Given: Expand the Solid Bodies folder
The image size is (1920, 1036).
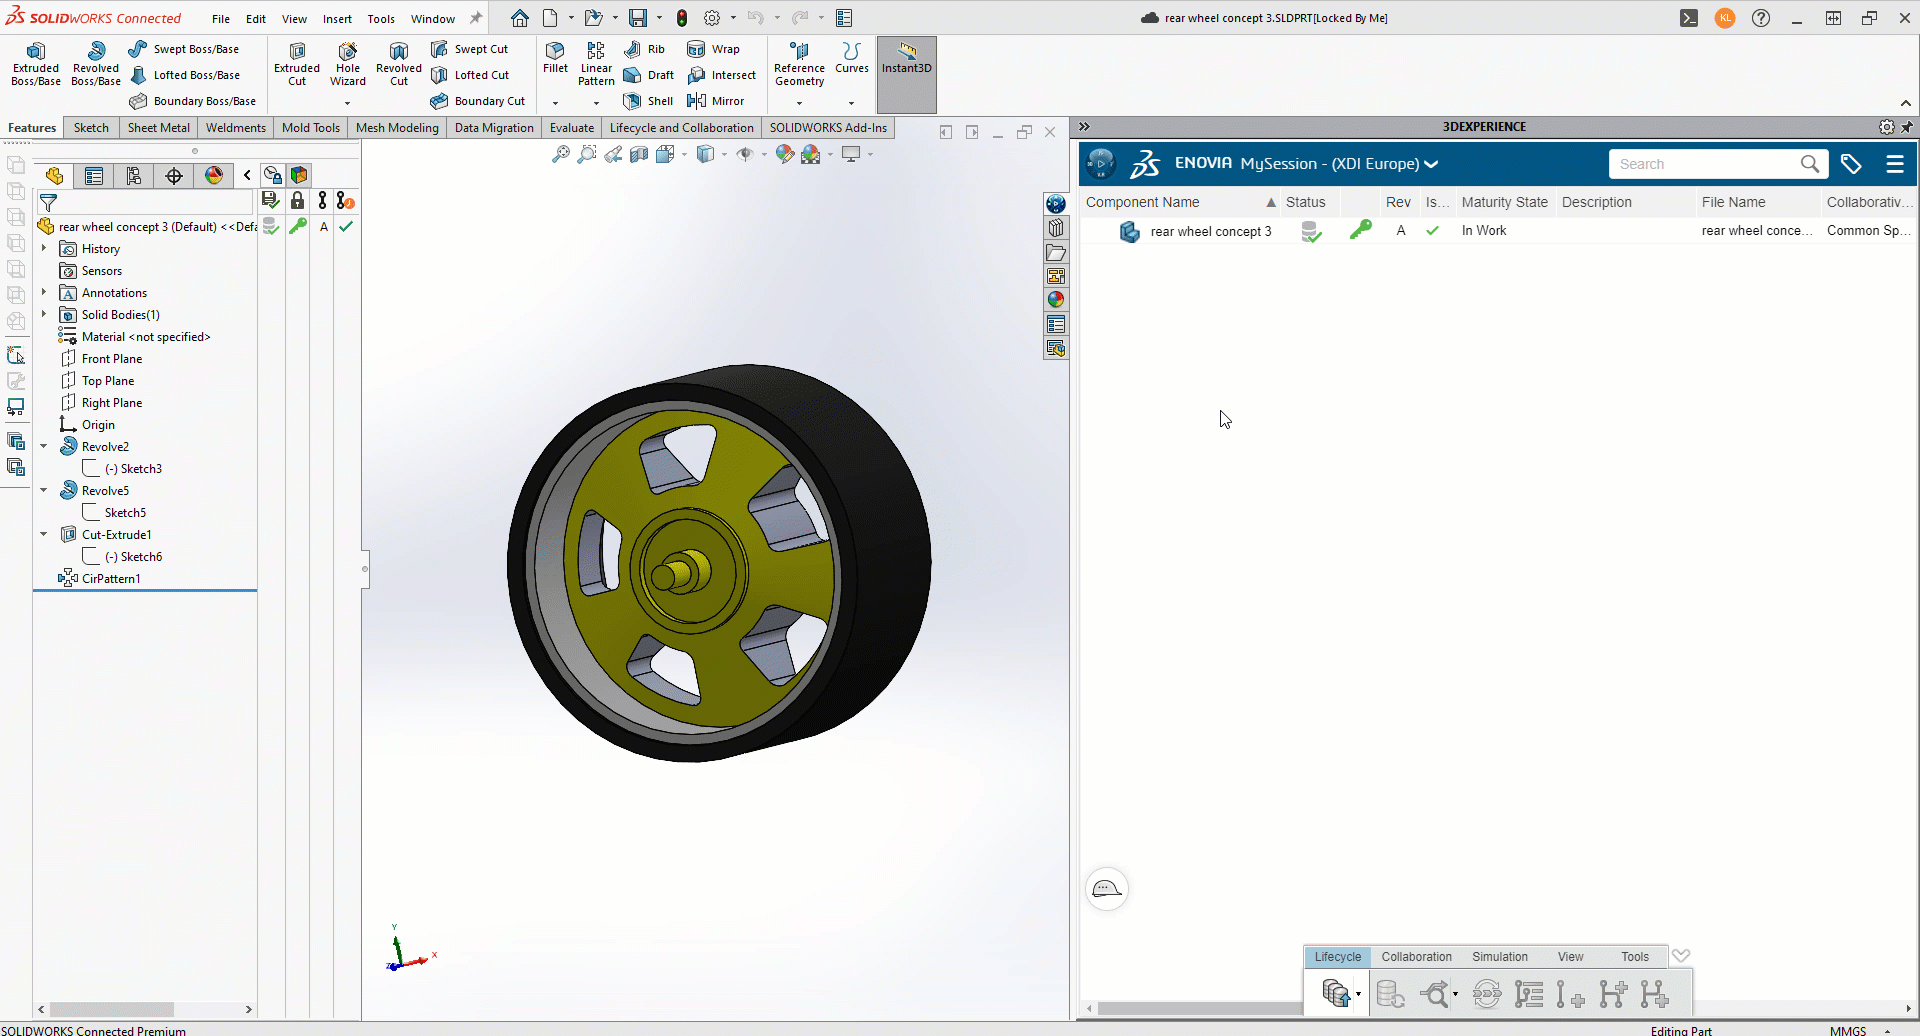Looking at the screenshot, I should point(44,315).
